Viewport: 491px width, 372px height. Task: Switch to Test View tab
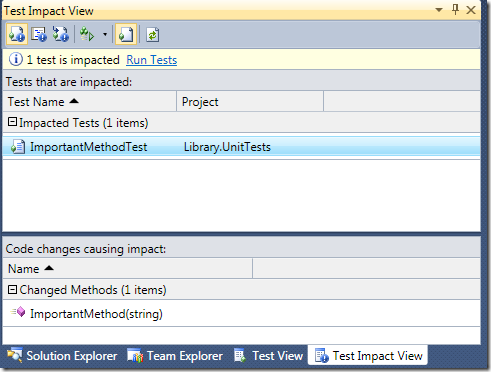coord(268,356)
